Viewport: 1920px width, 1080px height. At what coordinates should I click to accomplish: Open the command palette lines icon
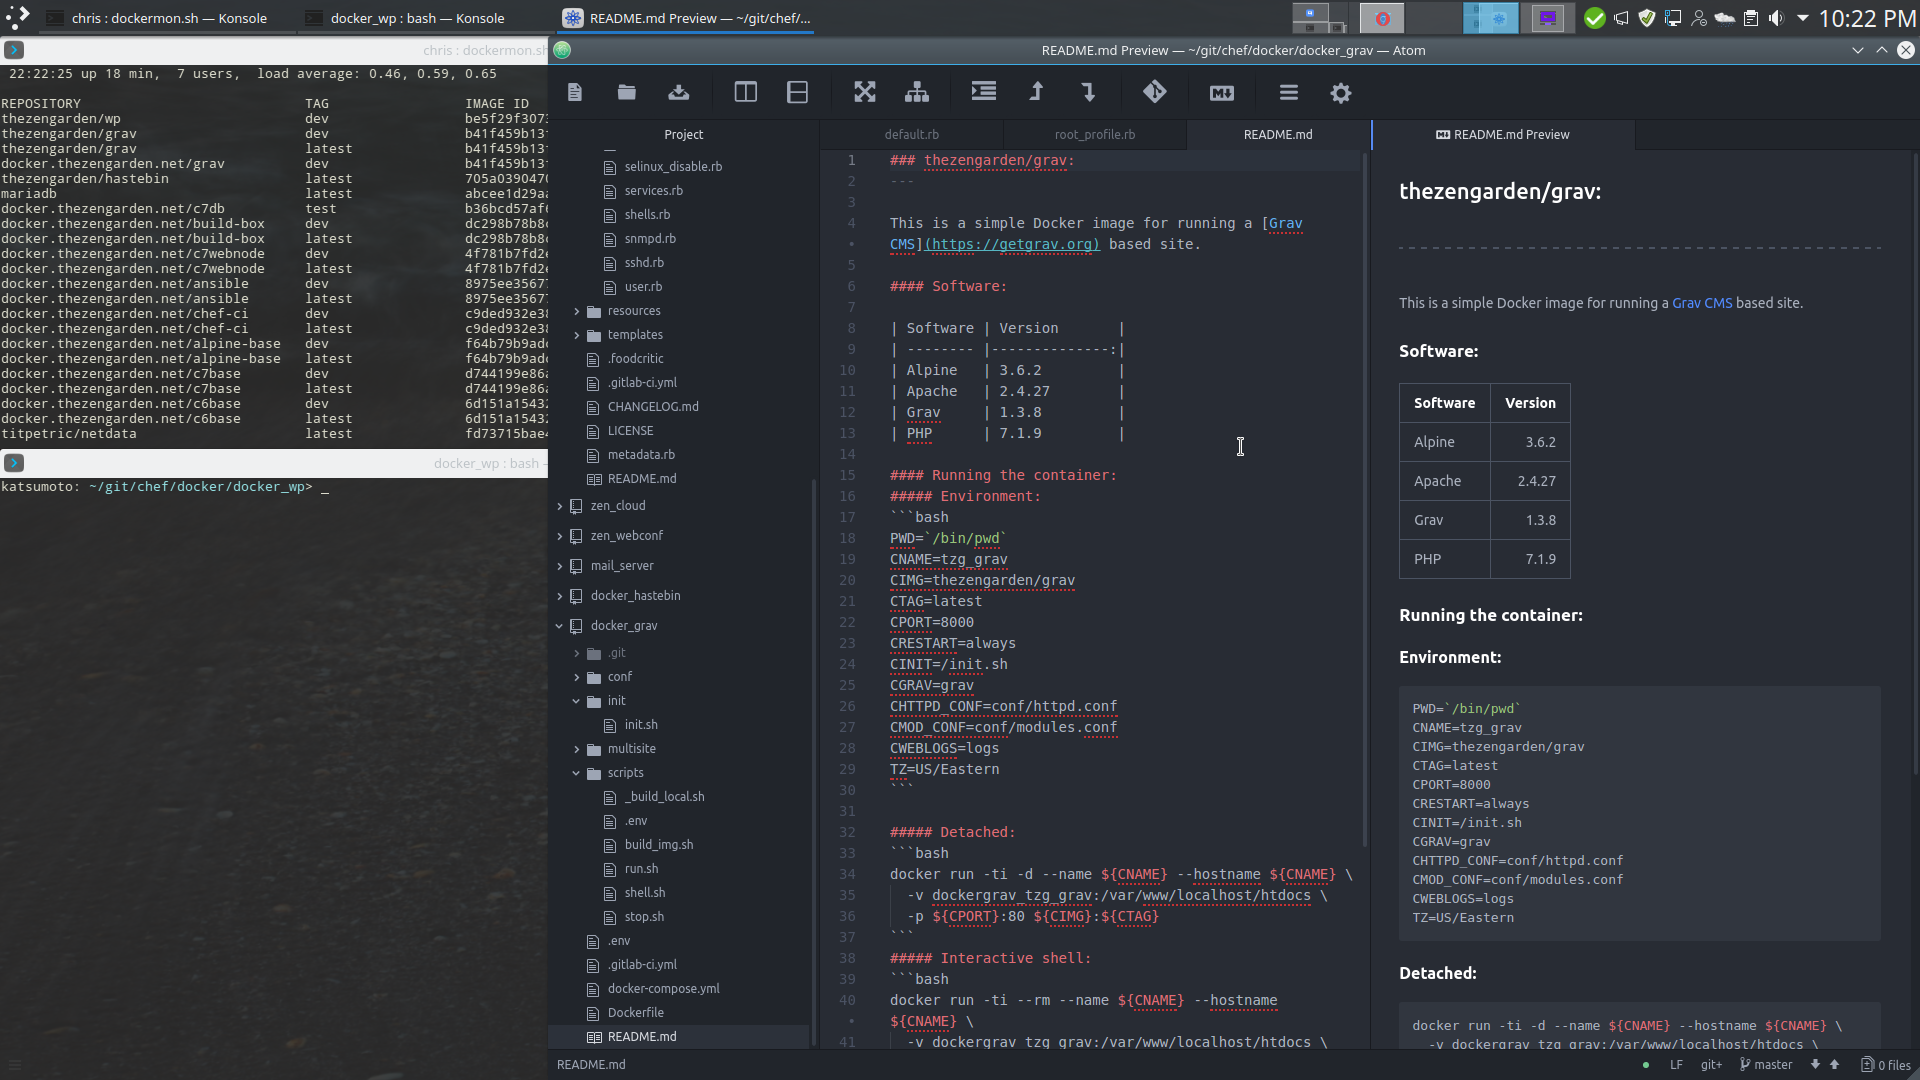click(x=1289, y=93)
